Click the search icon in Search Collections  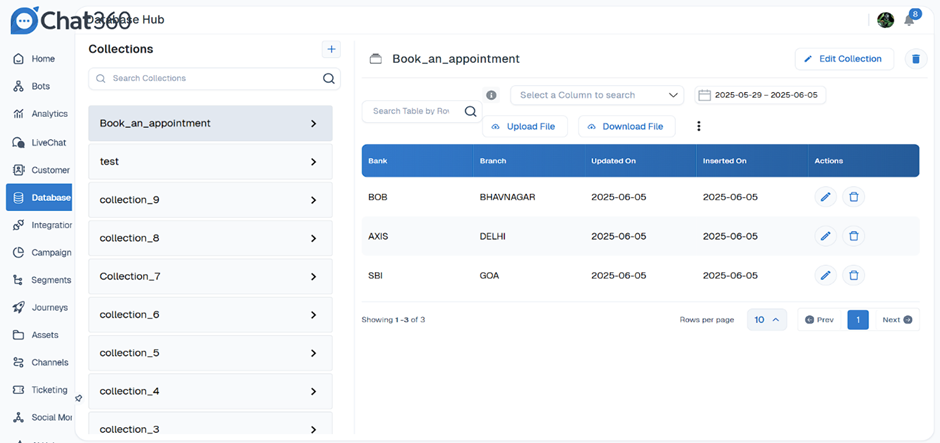tap(328, 78)
